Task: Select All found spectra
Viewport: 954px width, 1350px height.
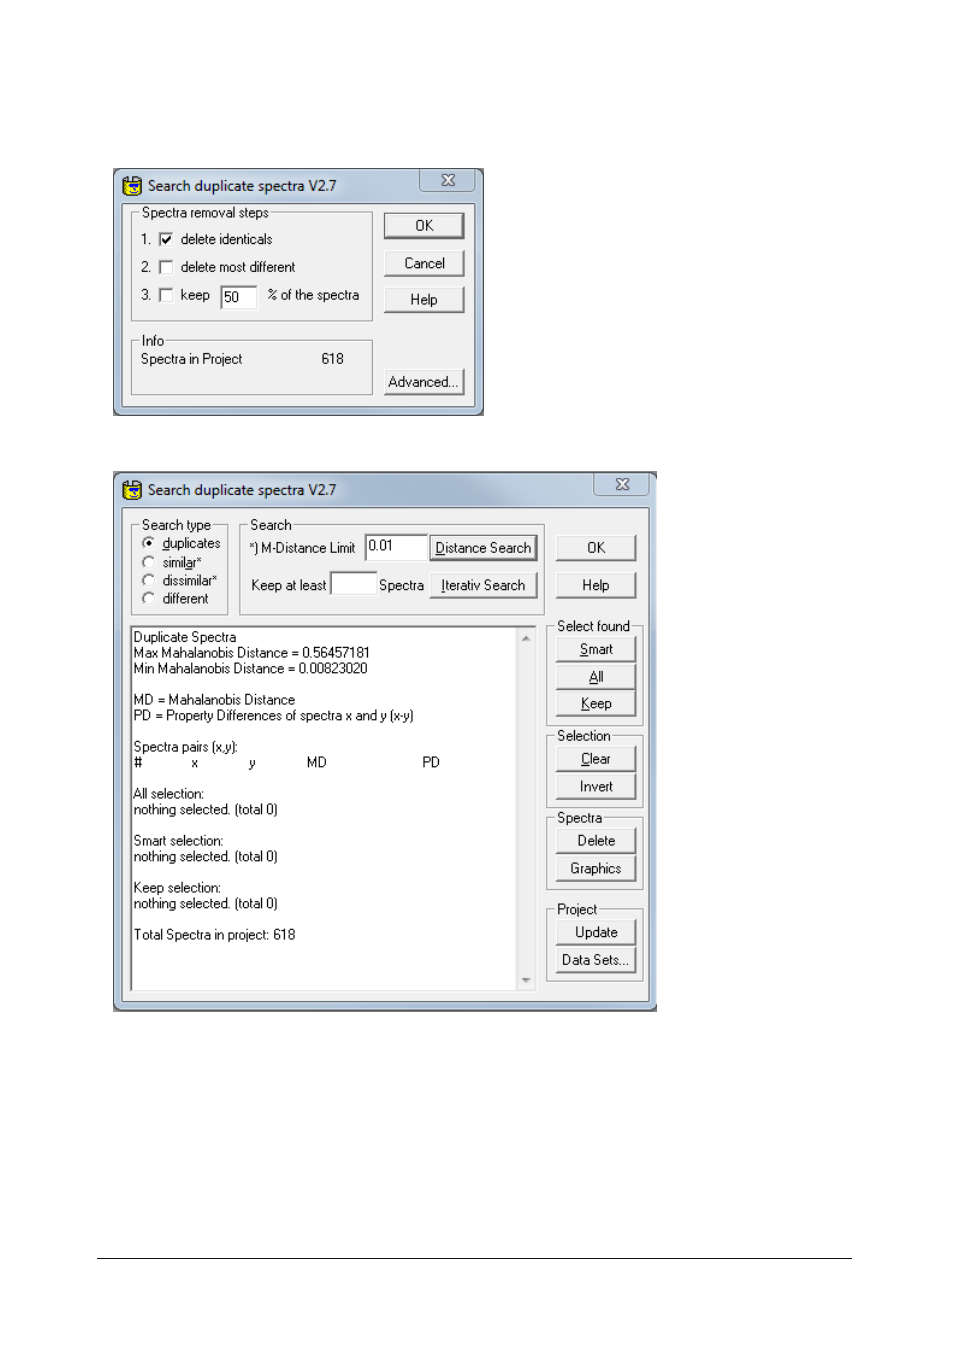Action: [596, 677]
